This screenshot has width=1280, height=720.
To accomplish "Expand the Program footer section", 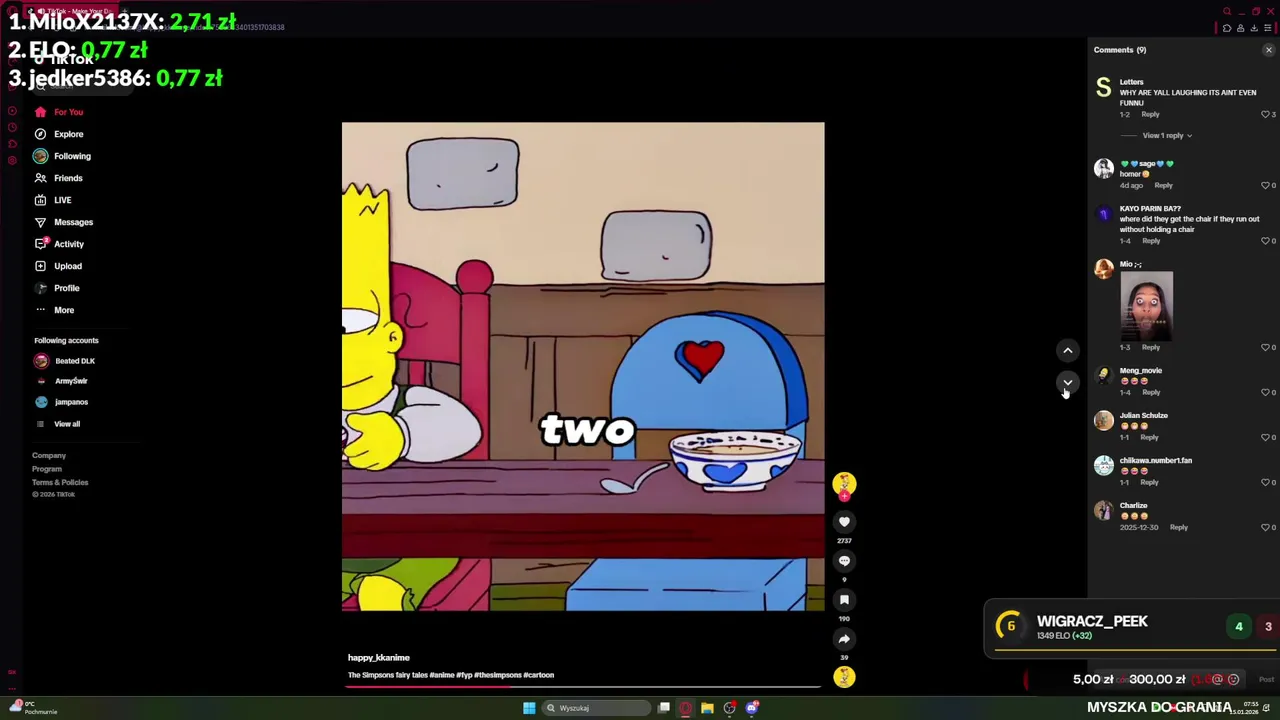I will coord(47,469).
